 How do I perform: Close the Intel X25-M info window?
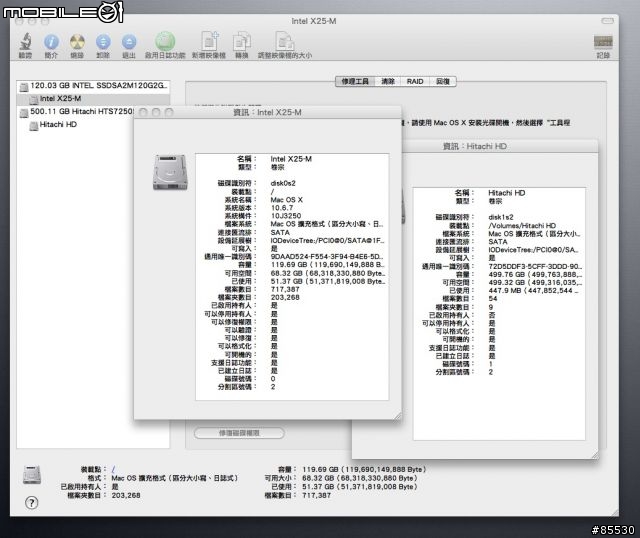click(x=143, y=112)
